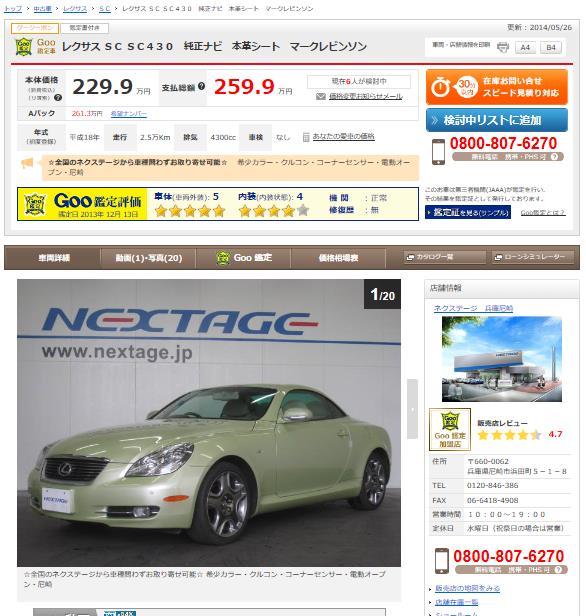Select B4 print size button
Screen dimensions: 586x616
coord(551,48)
